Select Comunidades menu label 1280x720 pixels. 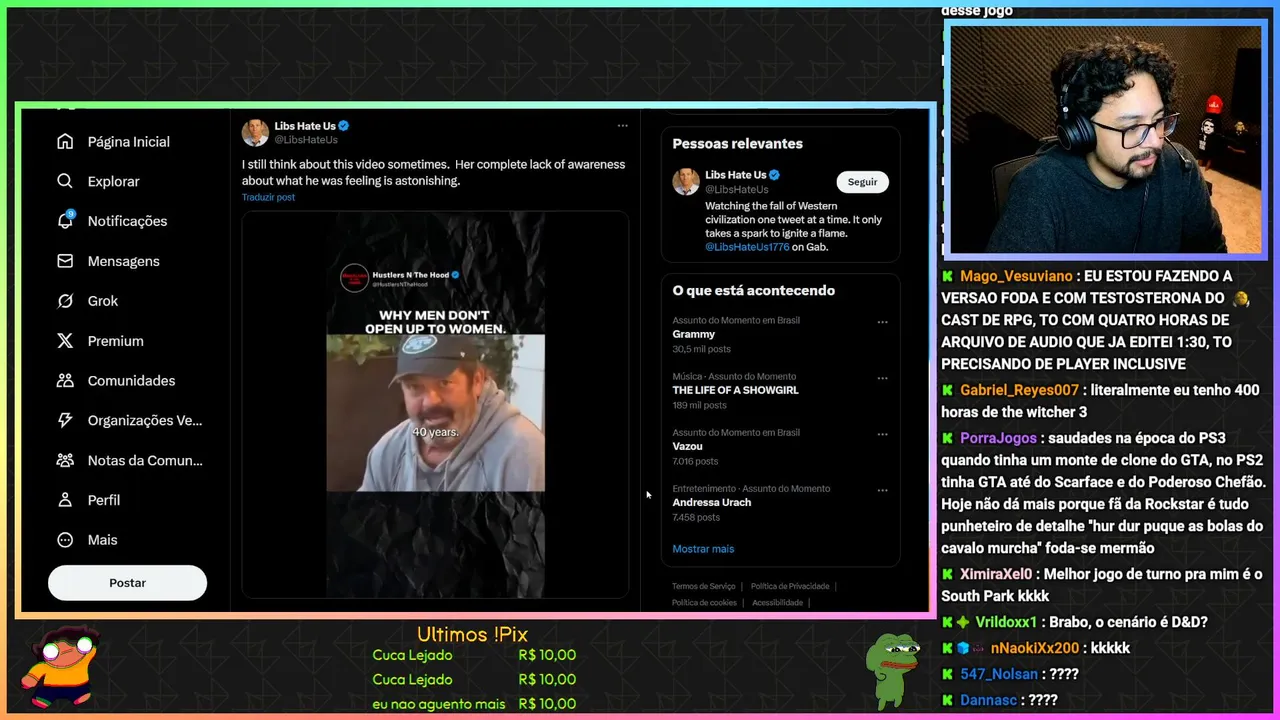(x=131, y=380)
